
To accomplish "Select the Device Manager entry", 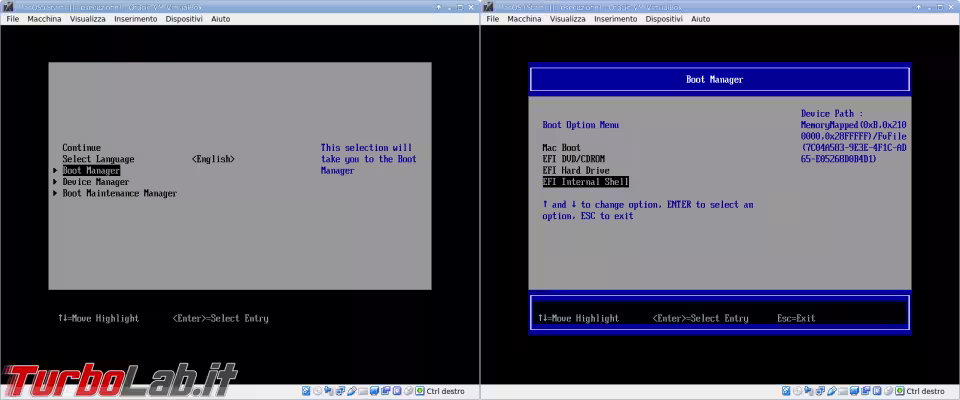I will [x=96, y=182].
